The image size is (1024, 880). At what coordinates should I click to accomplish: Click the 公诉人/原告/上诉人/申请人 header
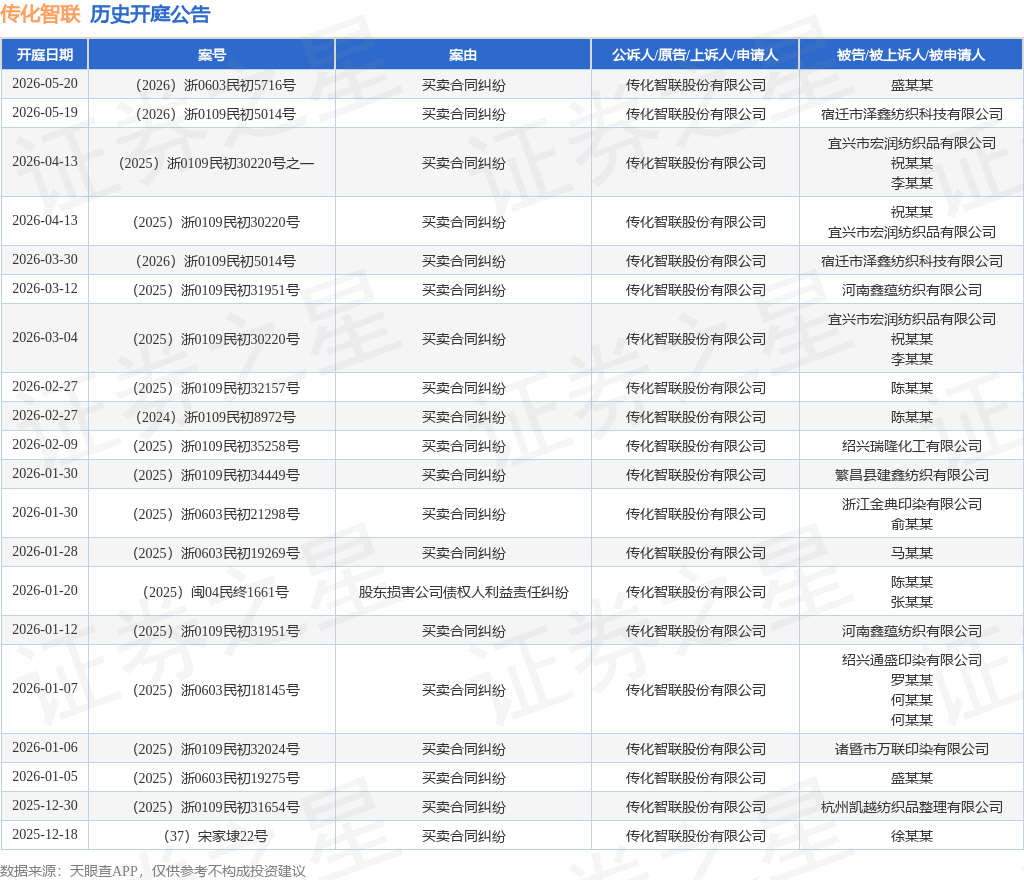[x=695, y=55]
